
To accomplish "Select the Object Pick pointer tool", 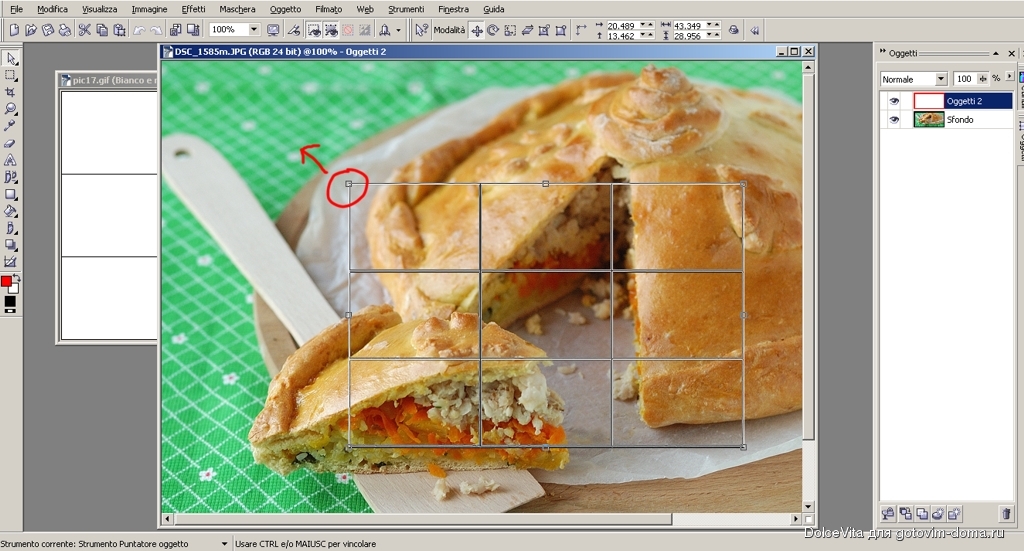I will coord(10,59).
